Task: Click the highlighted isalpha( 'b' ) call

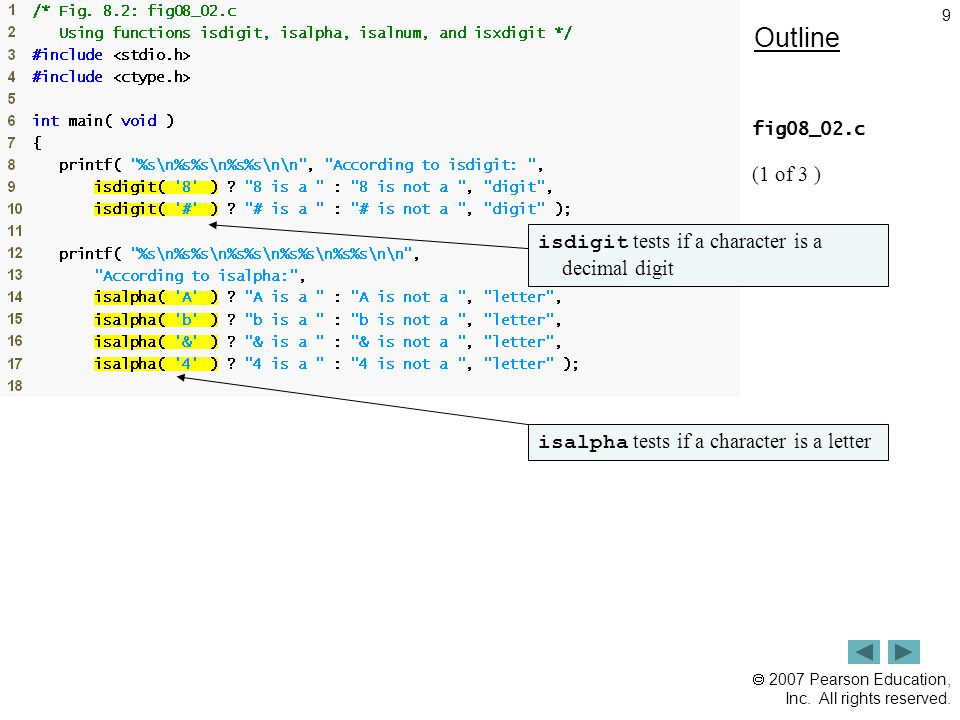Action: pyautogui.click(x=156, y=320)
